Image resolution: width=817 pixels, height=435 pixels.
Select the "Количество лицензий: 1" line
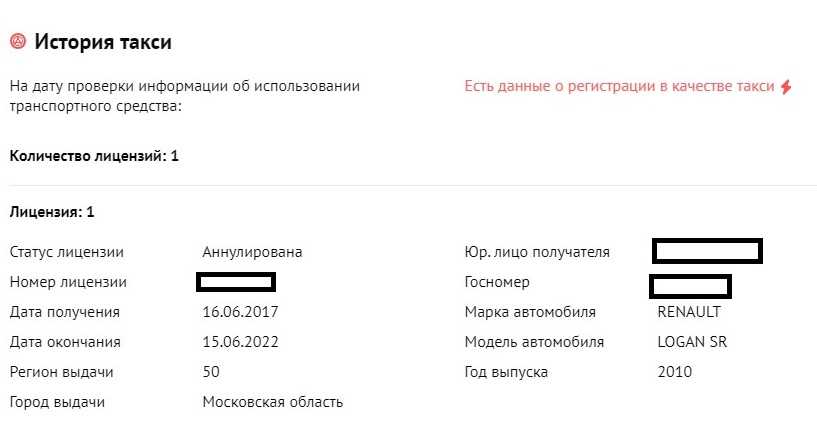point(95,156)
